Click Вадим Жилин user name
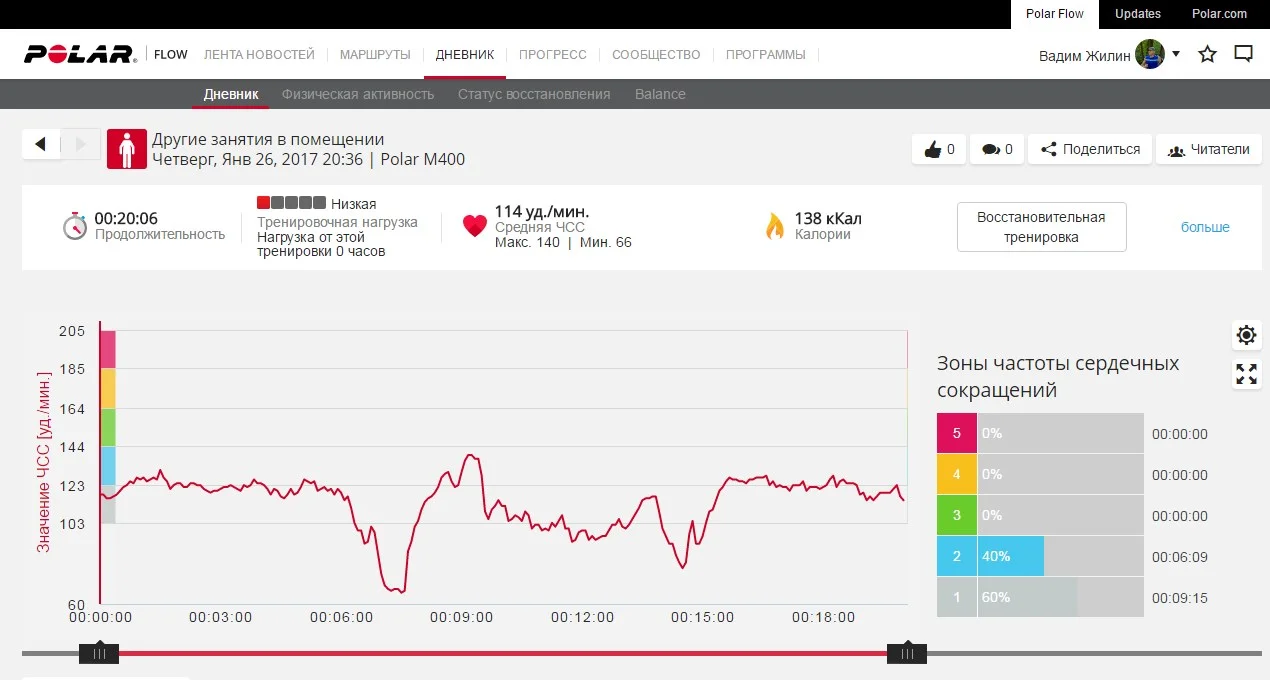The width and height of the screenshot is (1270, 680). [1085, 55]
